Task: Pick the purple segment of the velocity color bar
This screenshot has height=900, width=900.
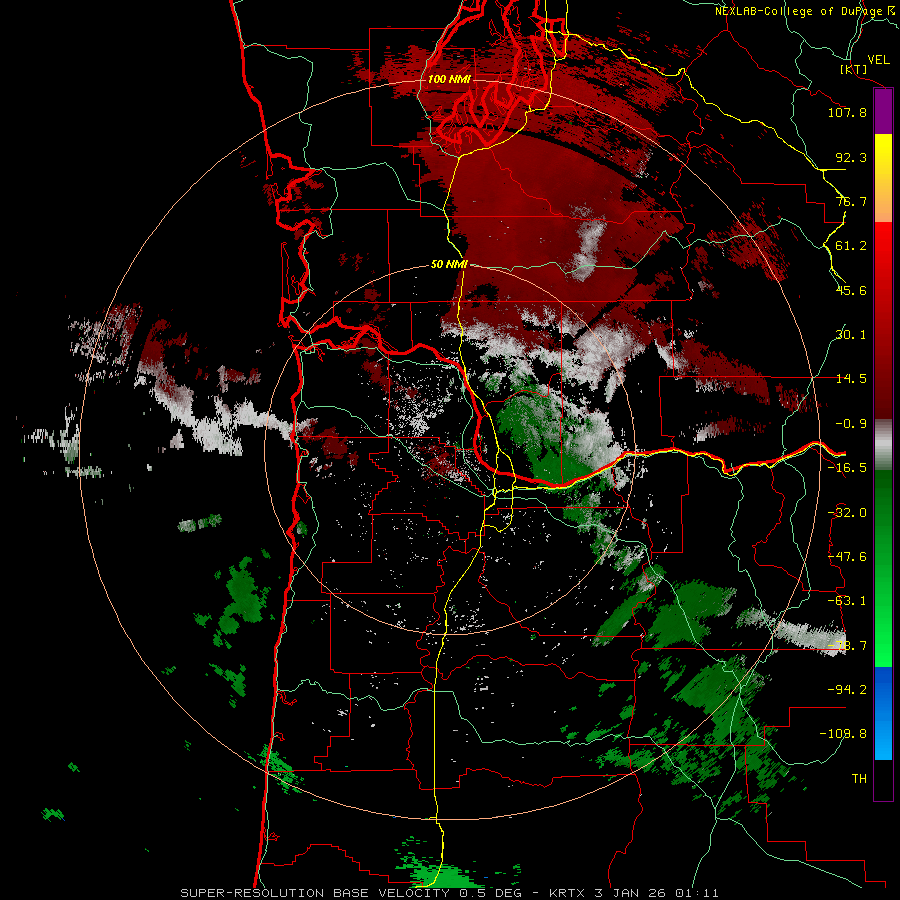Action: click(x=883, y=111)
